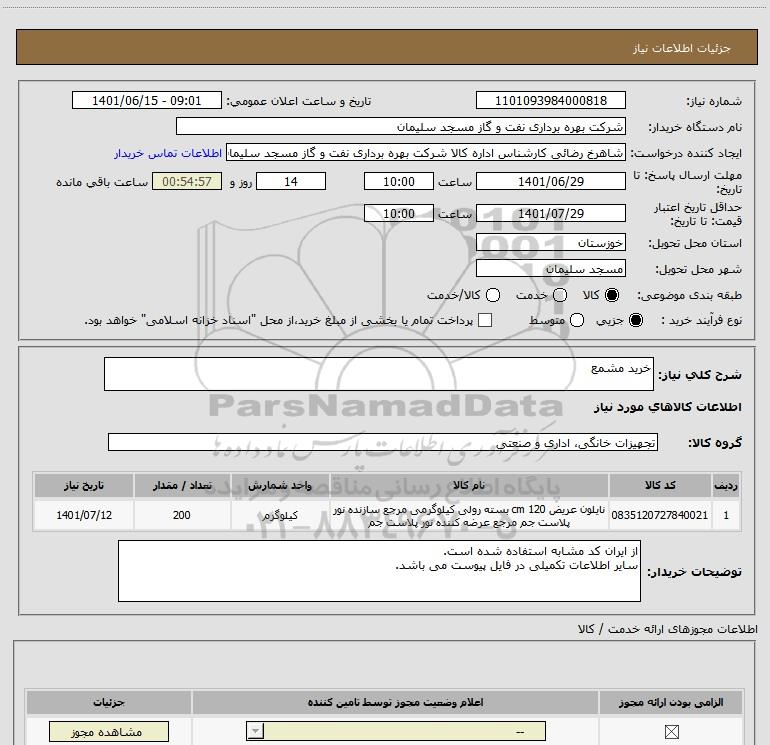Click the response deadline date 1401/06/29
This screenshot has width=770, height=745.
click(x=550, y=182)
